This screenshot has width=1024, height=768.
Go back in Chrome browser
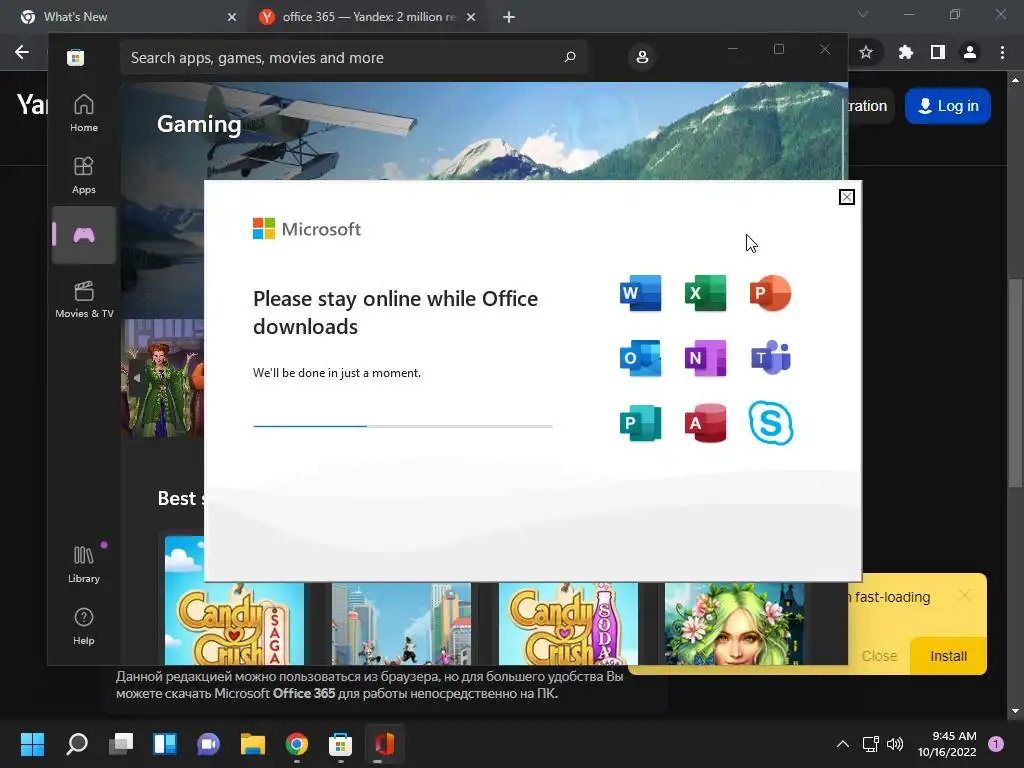pyautogui.click(x=22, y=52)
